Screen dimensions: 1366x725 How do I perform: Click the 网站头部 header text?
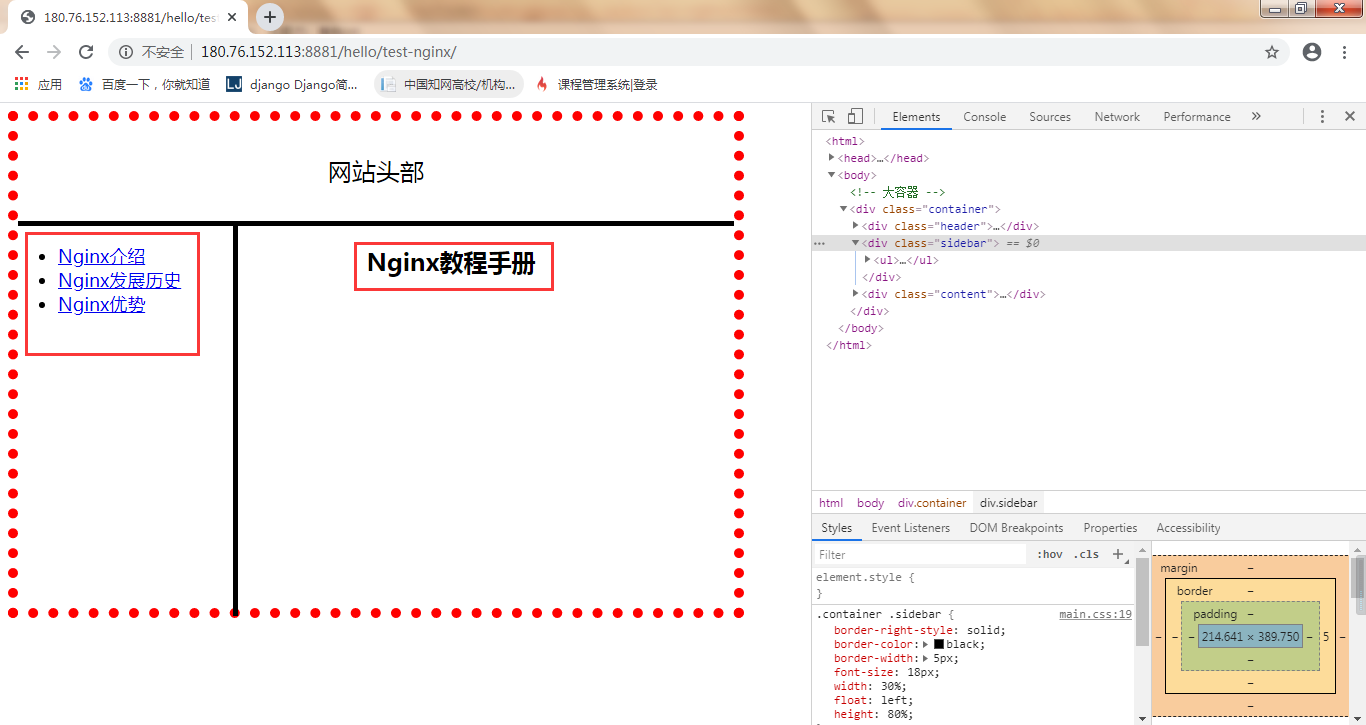point(376,173)
